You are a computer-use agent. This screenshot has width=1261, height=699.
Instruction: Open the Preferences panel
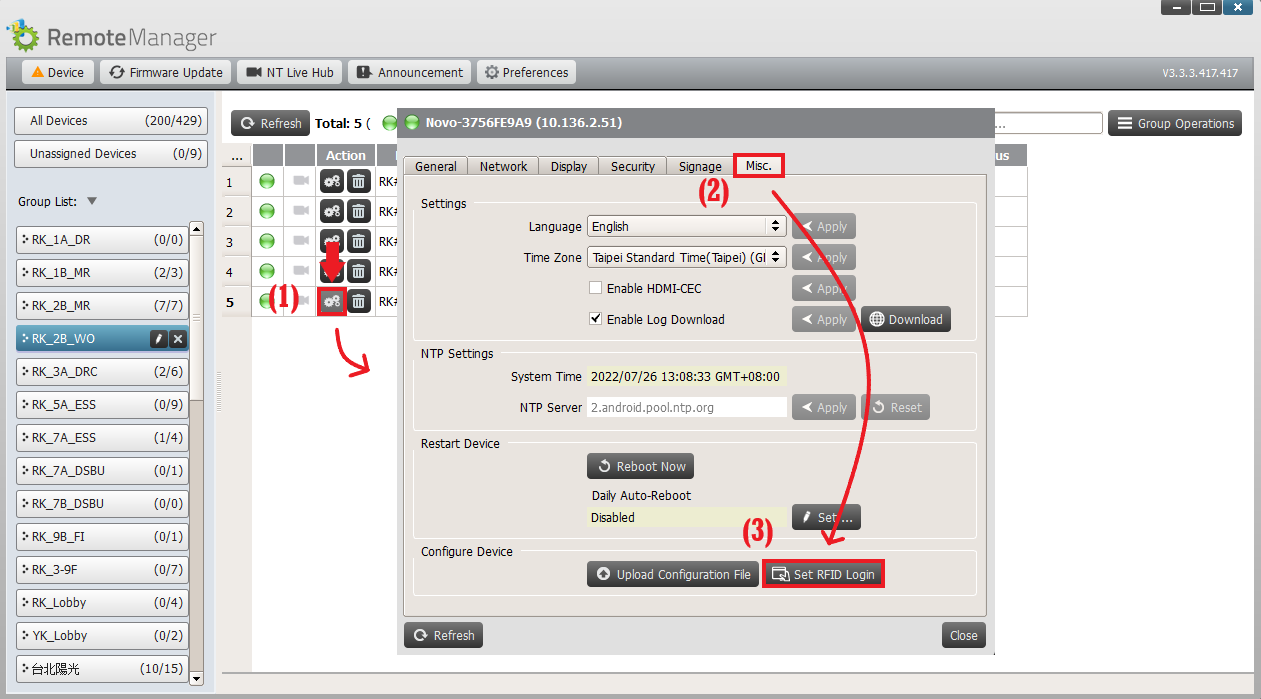[526, 71]
